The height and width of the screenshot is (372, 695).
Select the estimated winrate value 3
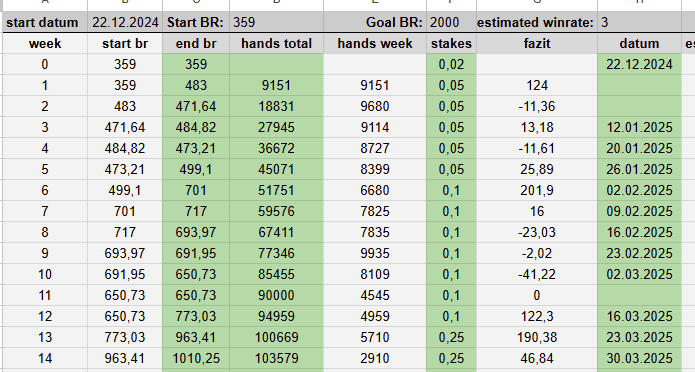(x=639, y=22)
